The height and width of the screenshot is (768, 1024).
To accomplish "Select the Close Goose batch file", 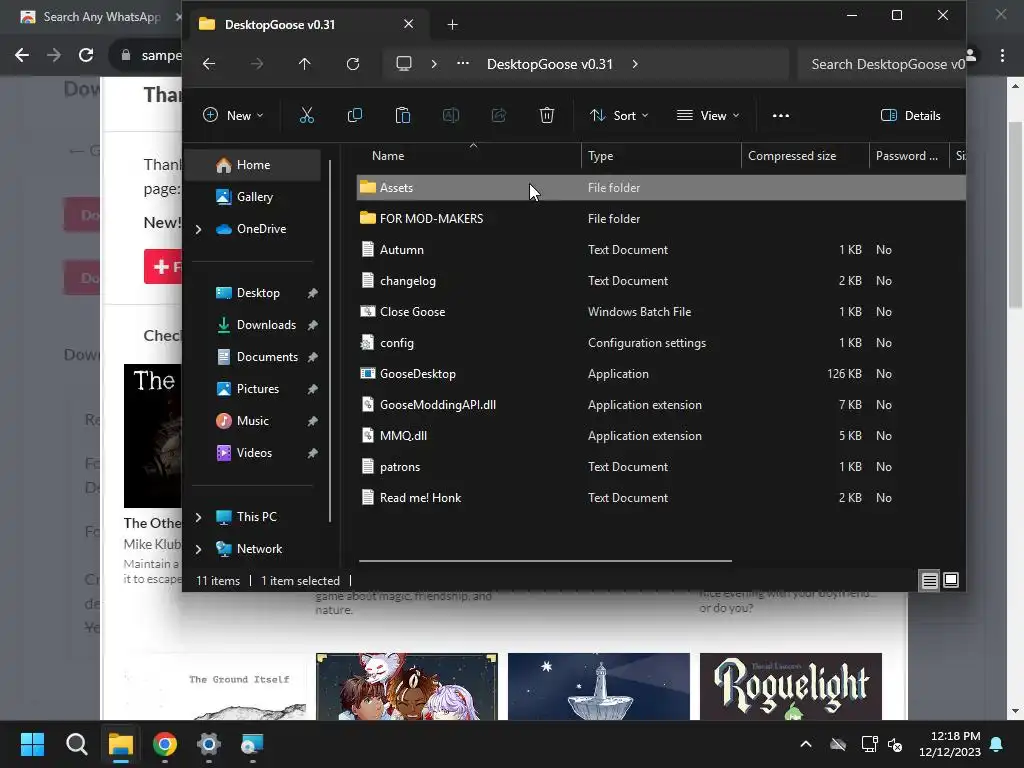I will [661, 312].
